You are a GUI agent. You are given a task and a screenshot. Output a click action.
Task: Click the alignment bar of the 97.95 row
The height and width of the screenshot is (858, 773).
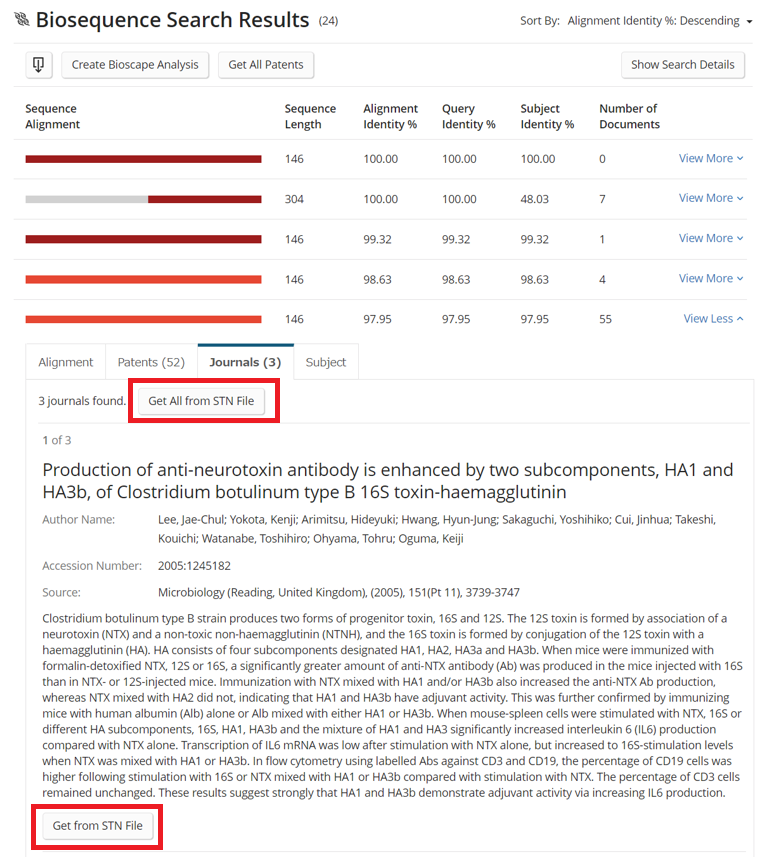[x=143, y=320]
